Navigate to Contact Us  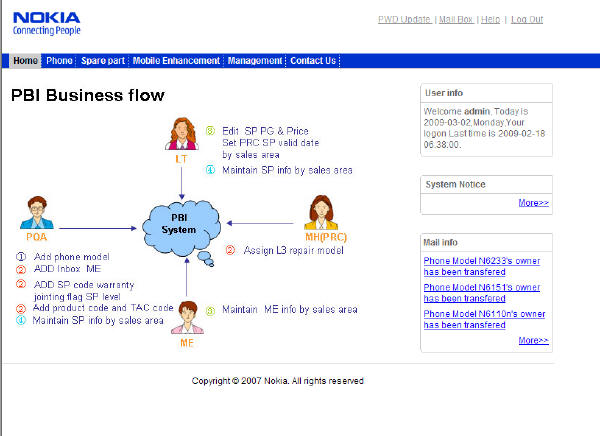pyautogui.click(x=313, y=61)
